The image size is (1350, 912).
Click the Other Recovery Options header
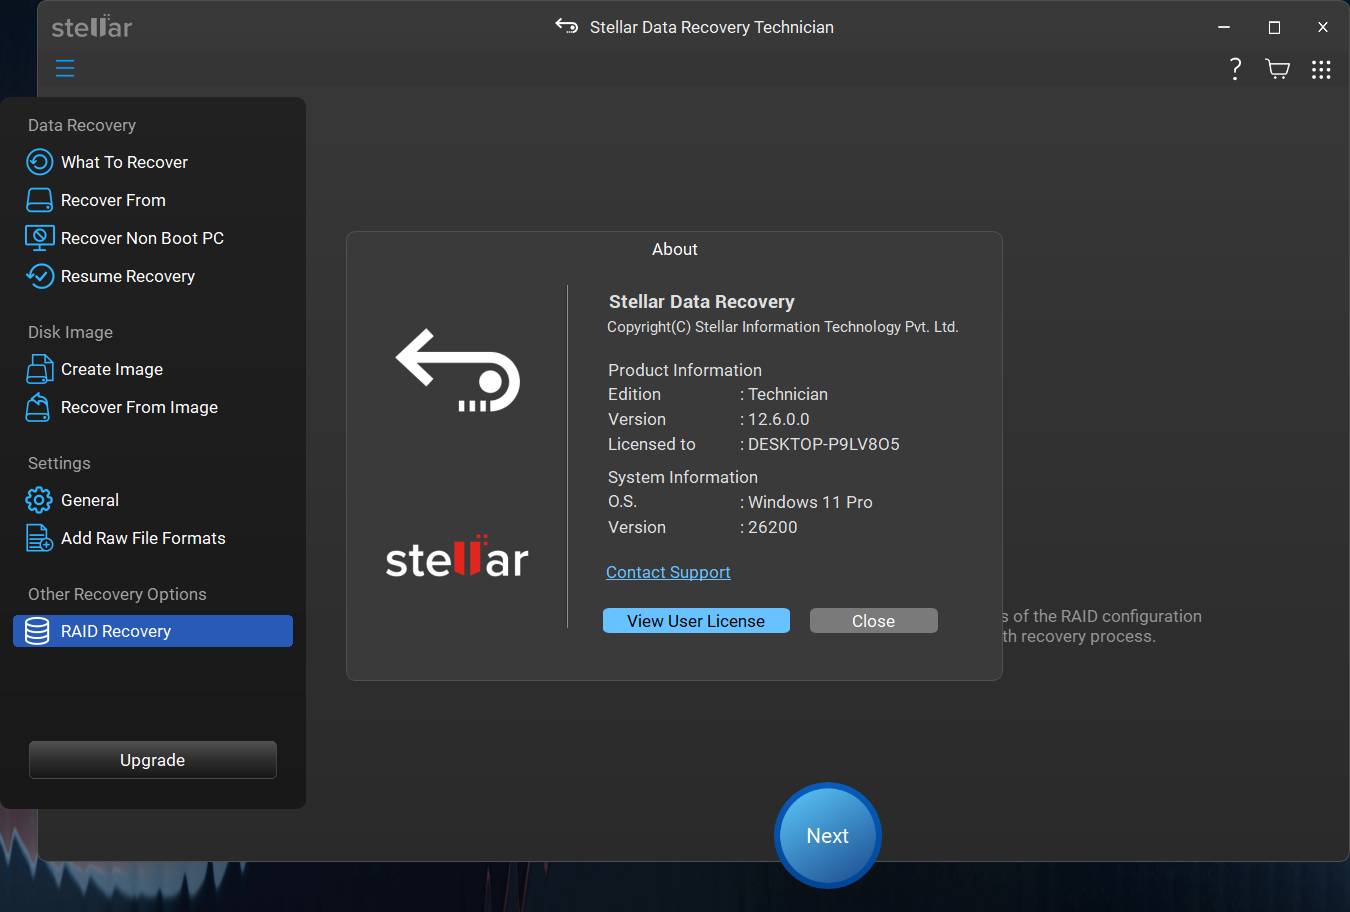(x=117, y=594)
